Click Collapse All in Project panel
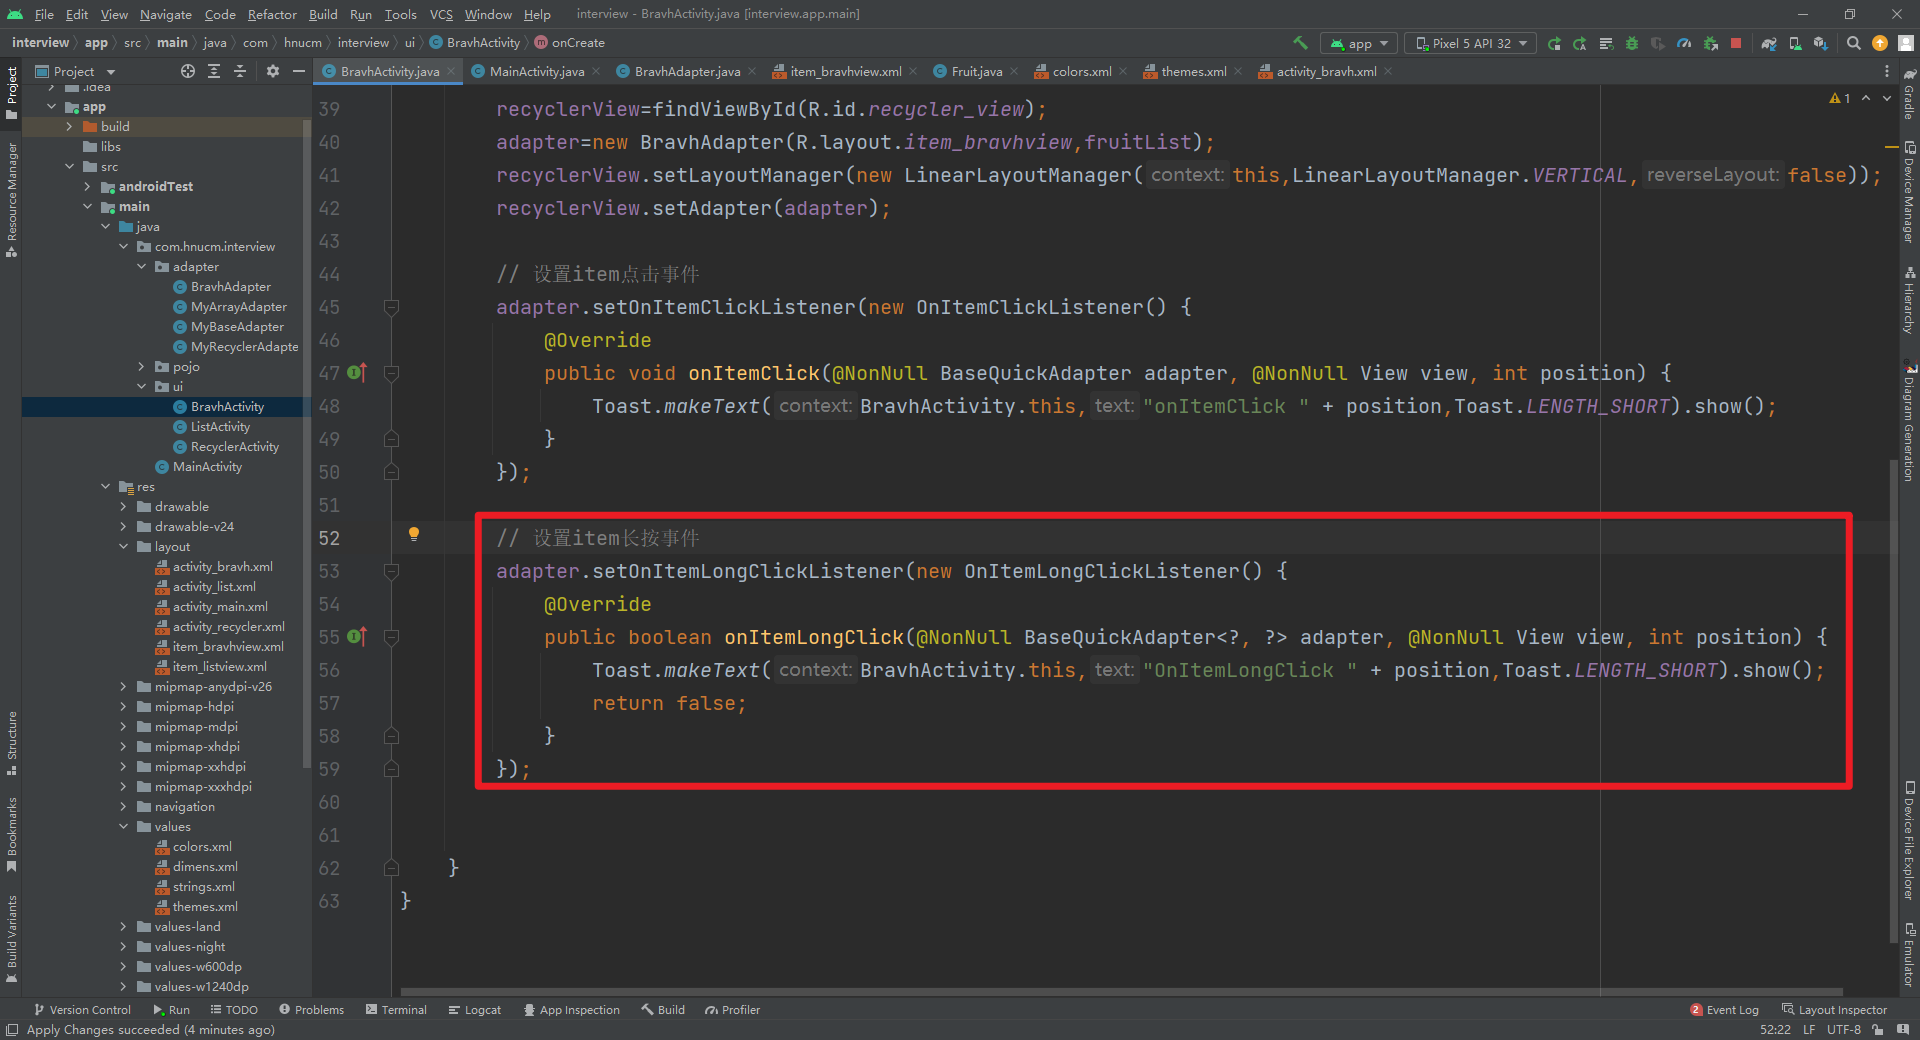Screen dimensions: 1920x1040 point(240,71)
